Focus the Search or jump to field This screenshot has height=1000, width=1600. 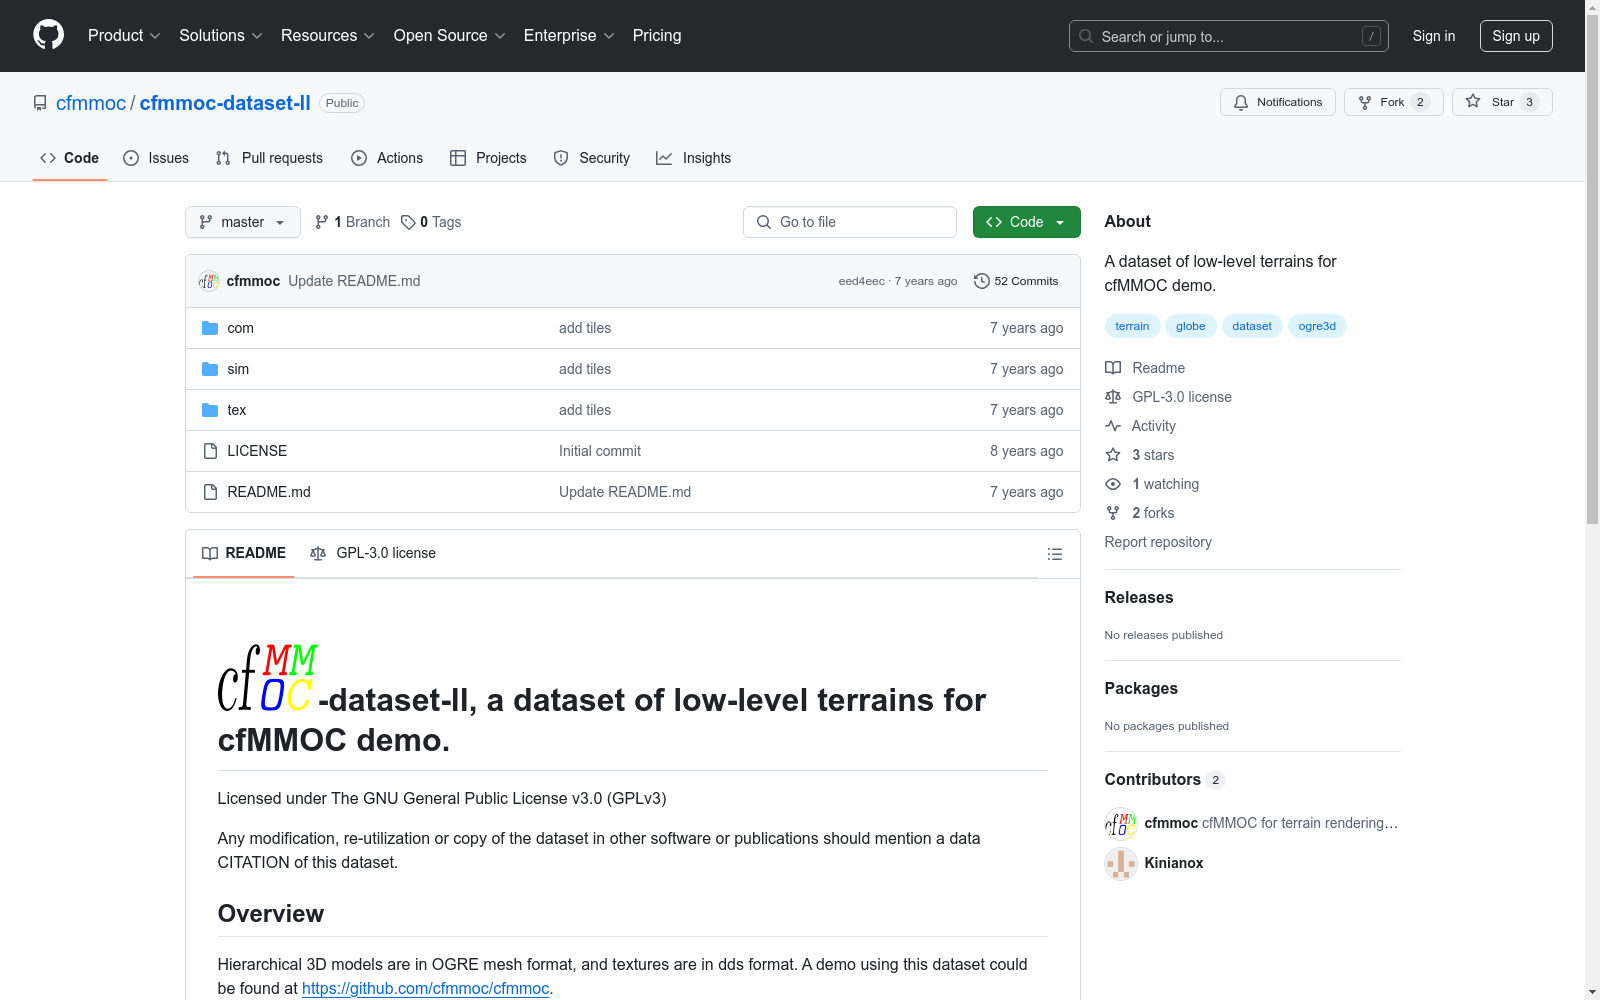(x=1229, y=36)
